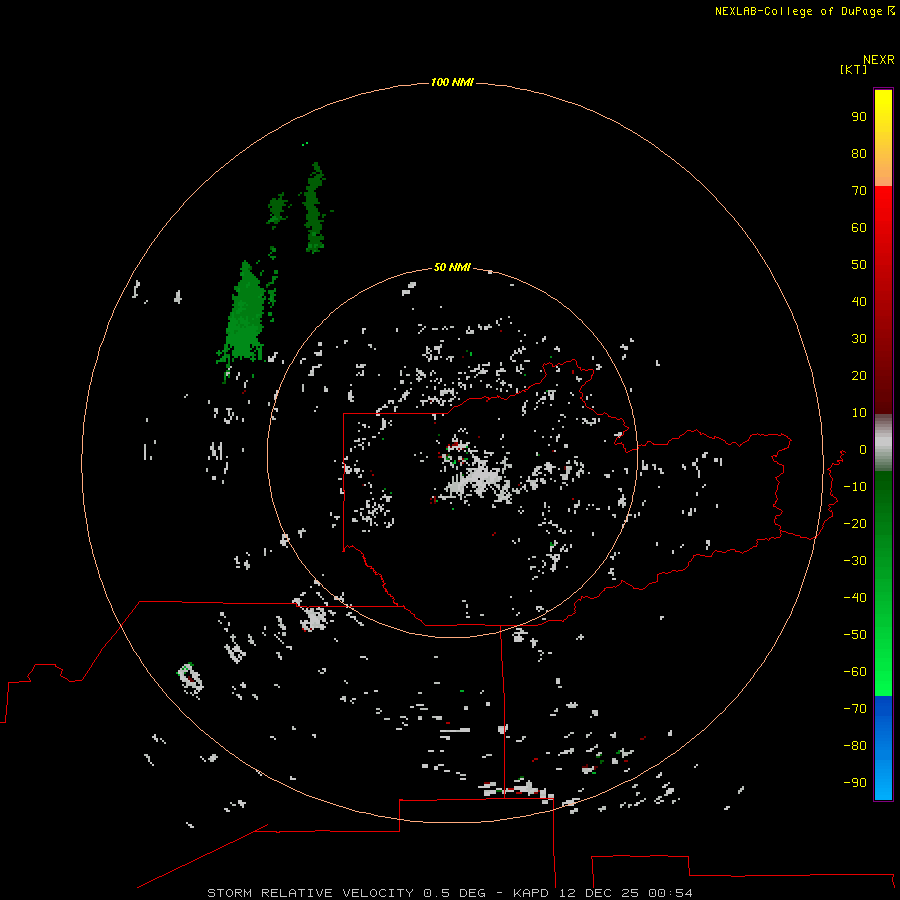
Task: Click the NEXR legend label
Action: tap(878, 60)
